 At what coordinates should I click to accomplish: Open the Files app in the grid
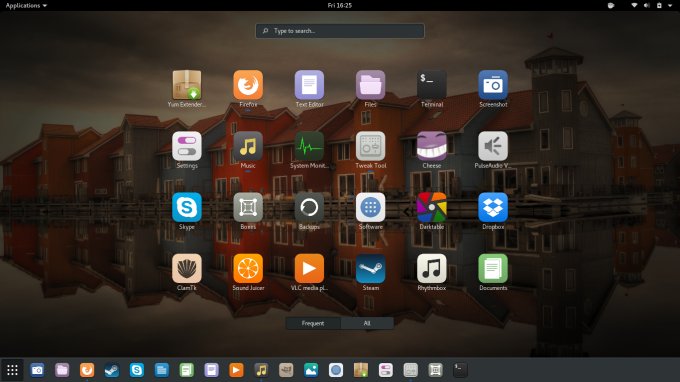click(x=370, y=85)
